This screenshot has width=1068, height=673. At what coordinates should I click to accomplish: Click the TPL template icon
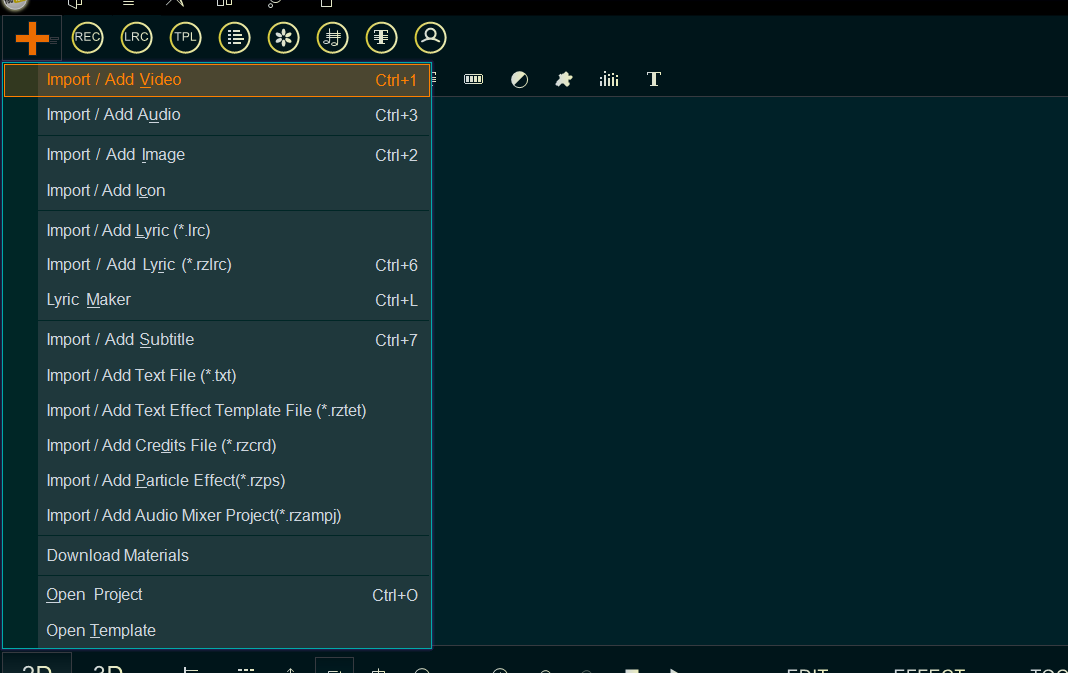click(185, 38)
